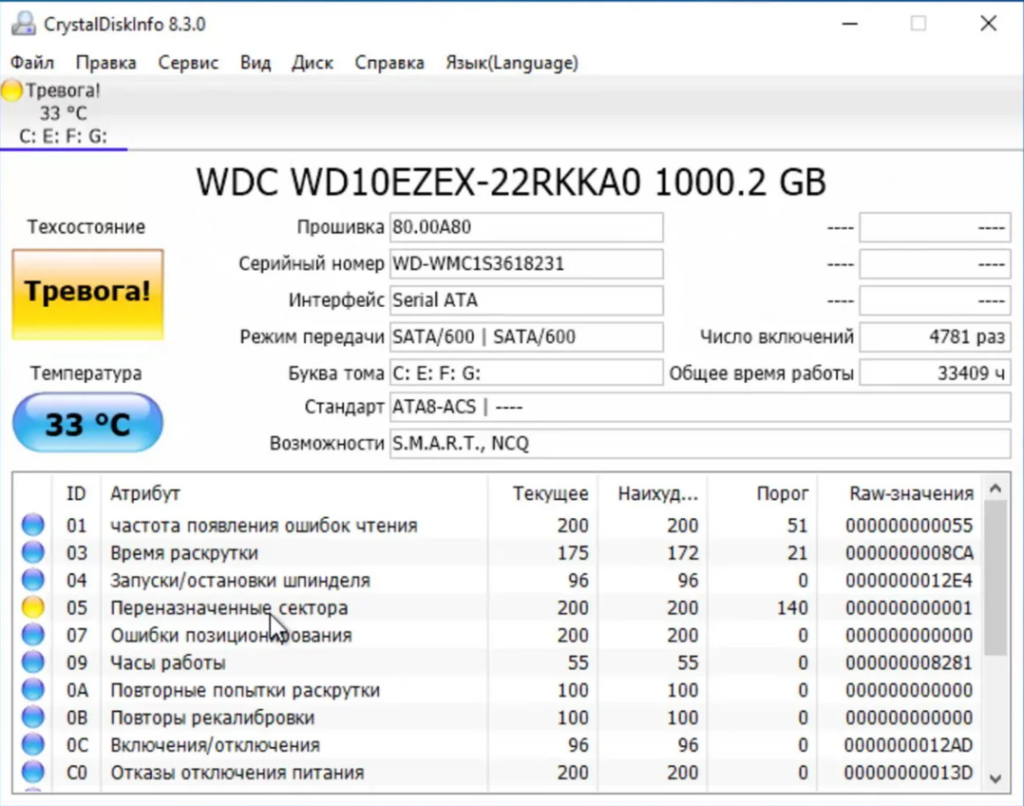
Task: Click the blue status icon for attribute 0A
Action: 33,689
